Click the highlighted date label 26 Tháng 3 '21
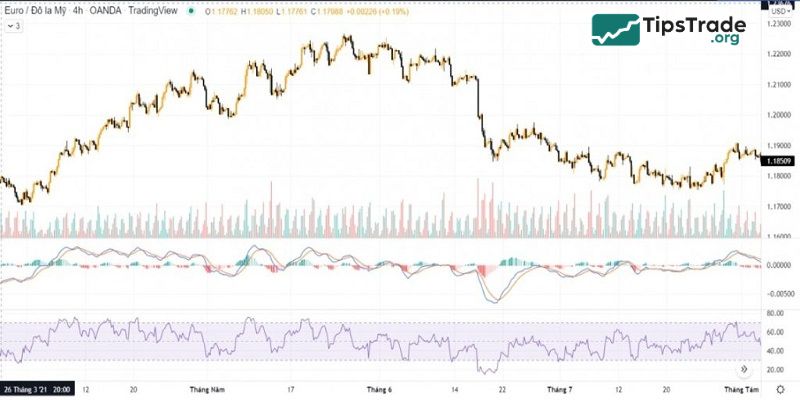The height and width of the screenshot is (400, 800). point(37,388)
